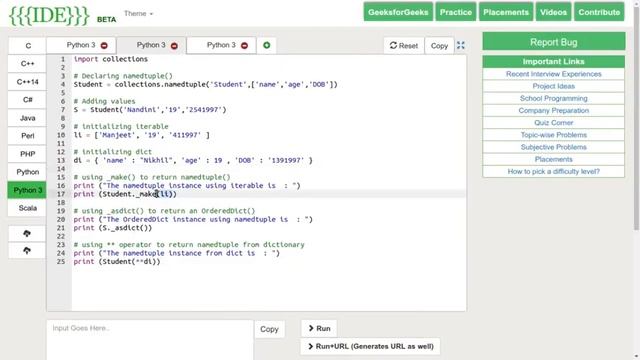Open Quiz Corner link

(x=553, y=122)
